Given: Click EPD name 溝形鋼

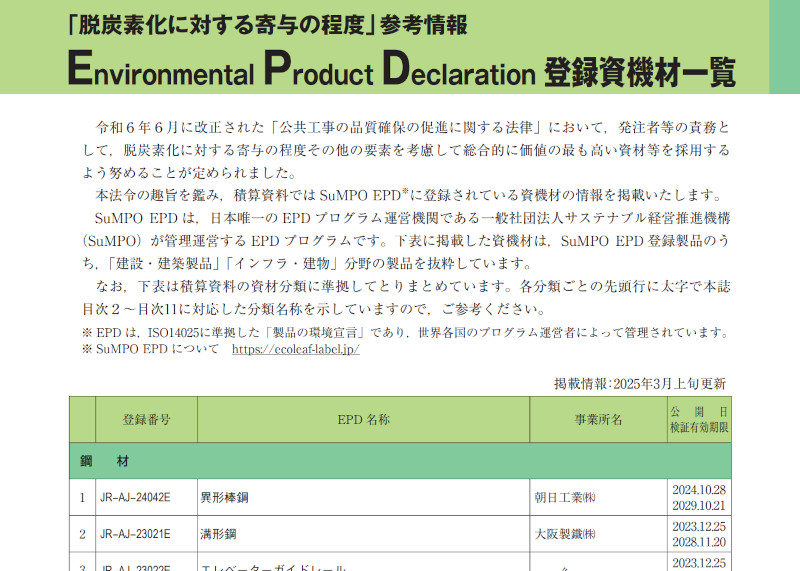Looking at the screenshot, I should [218, 534].
